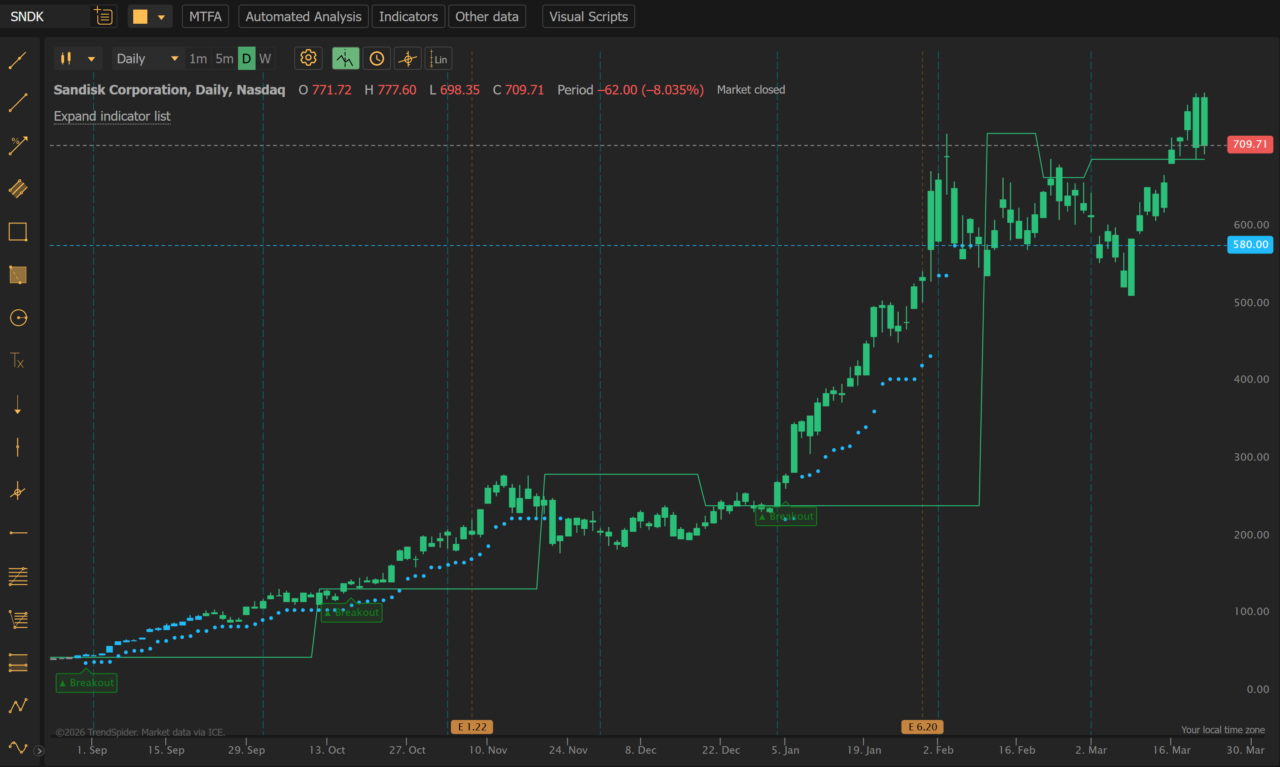Open the candlestick chart type dropdown
The height and width of the screenshot is (767, 1280).
(78, 58)
